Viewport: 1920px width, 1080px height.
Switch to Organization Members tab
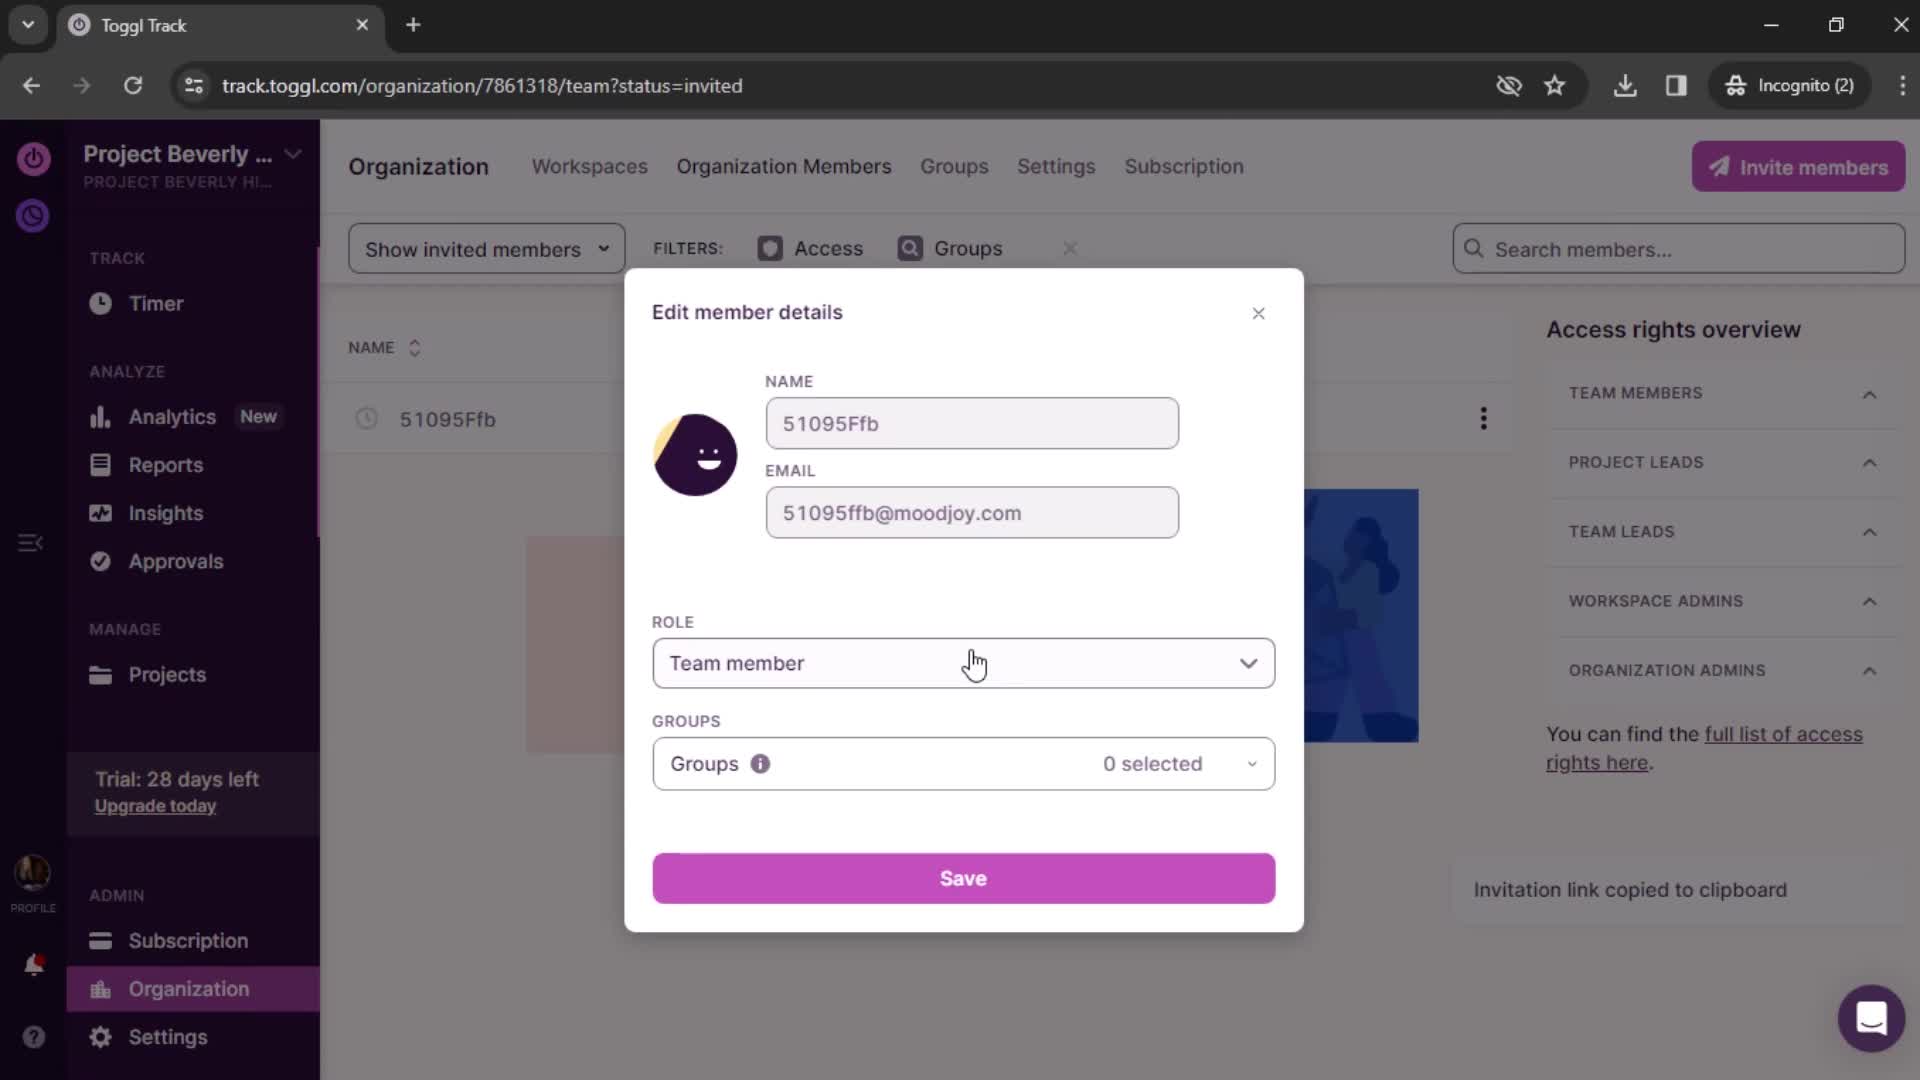tap(783, 166)
